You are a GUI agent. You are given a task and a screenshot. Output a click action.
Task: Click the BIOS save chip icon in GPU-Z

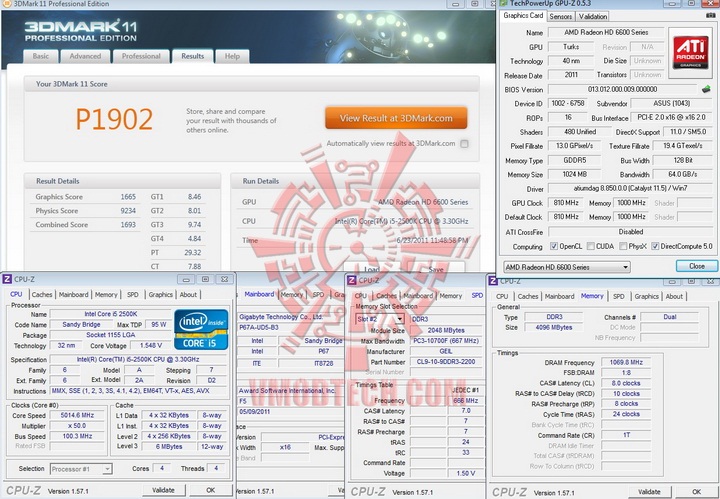click(706, 89)
